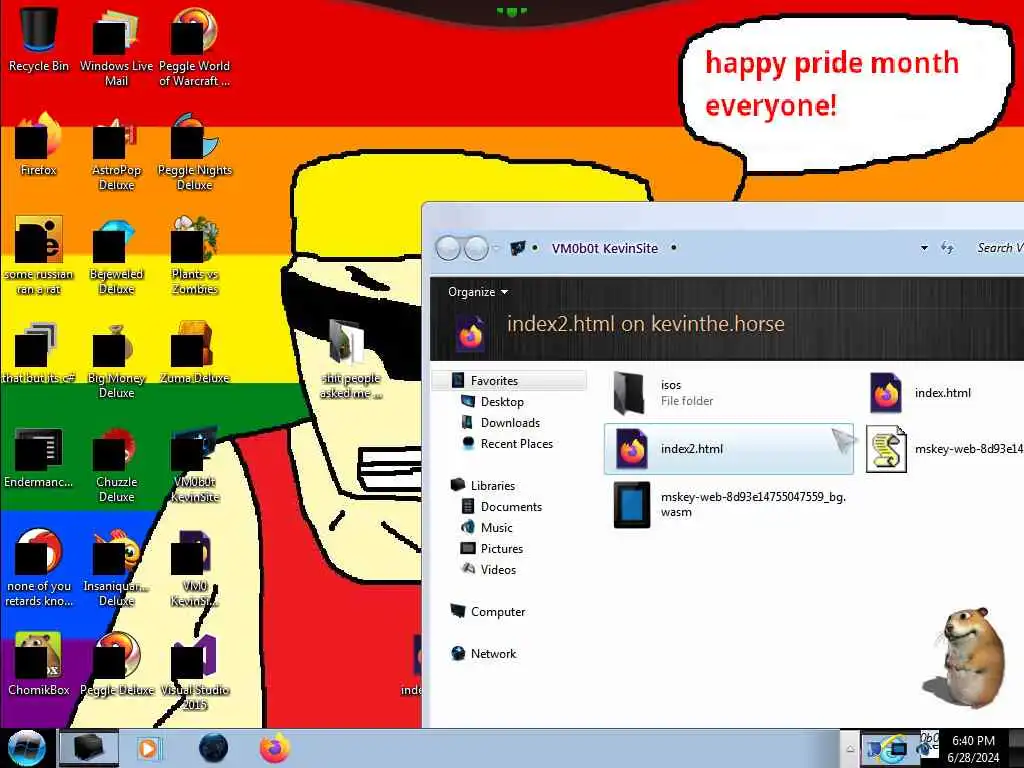Select the Endermanc... desktop icon
Viewport: 1024px width, 768px height.
tap(39, 457)
